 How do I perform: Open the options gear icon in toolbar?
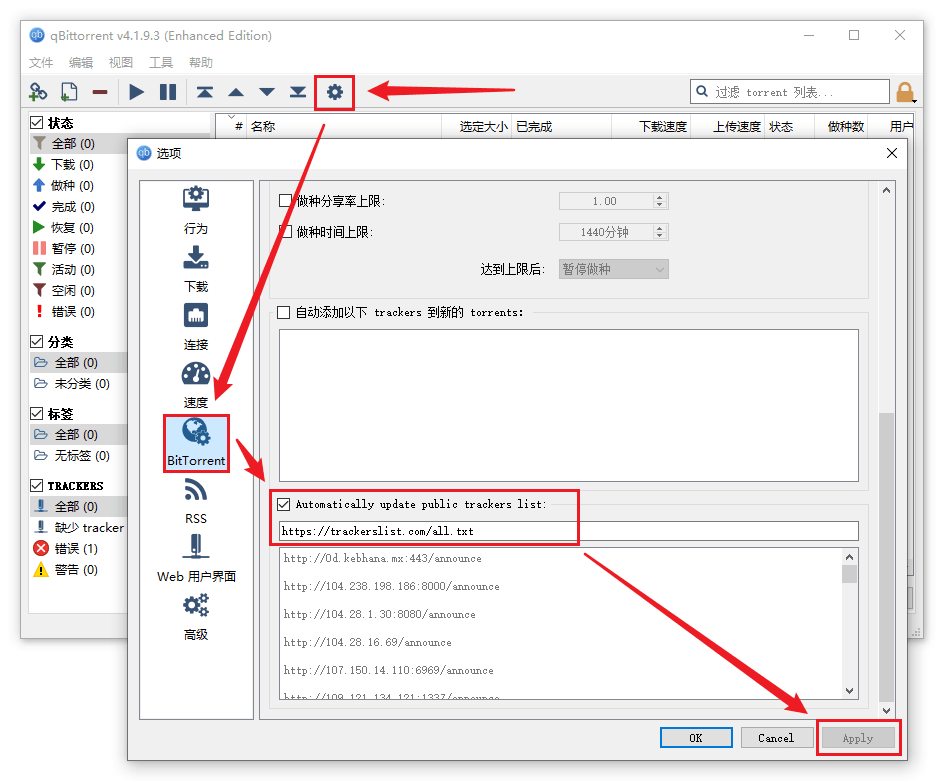click(334, 93)
